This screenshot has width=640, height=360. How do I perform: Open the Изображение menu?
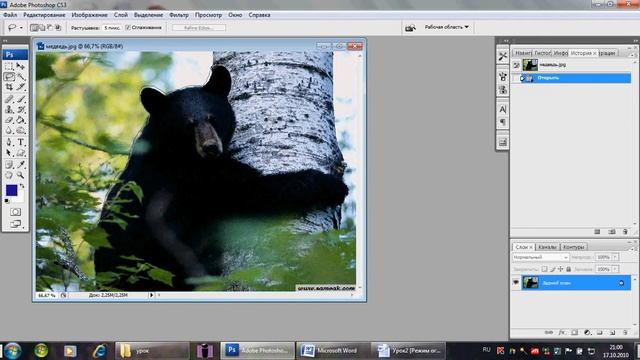89,15
